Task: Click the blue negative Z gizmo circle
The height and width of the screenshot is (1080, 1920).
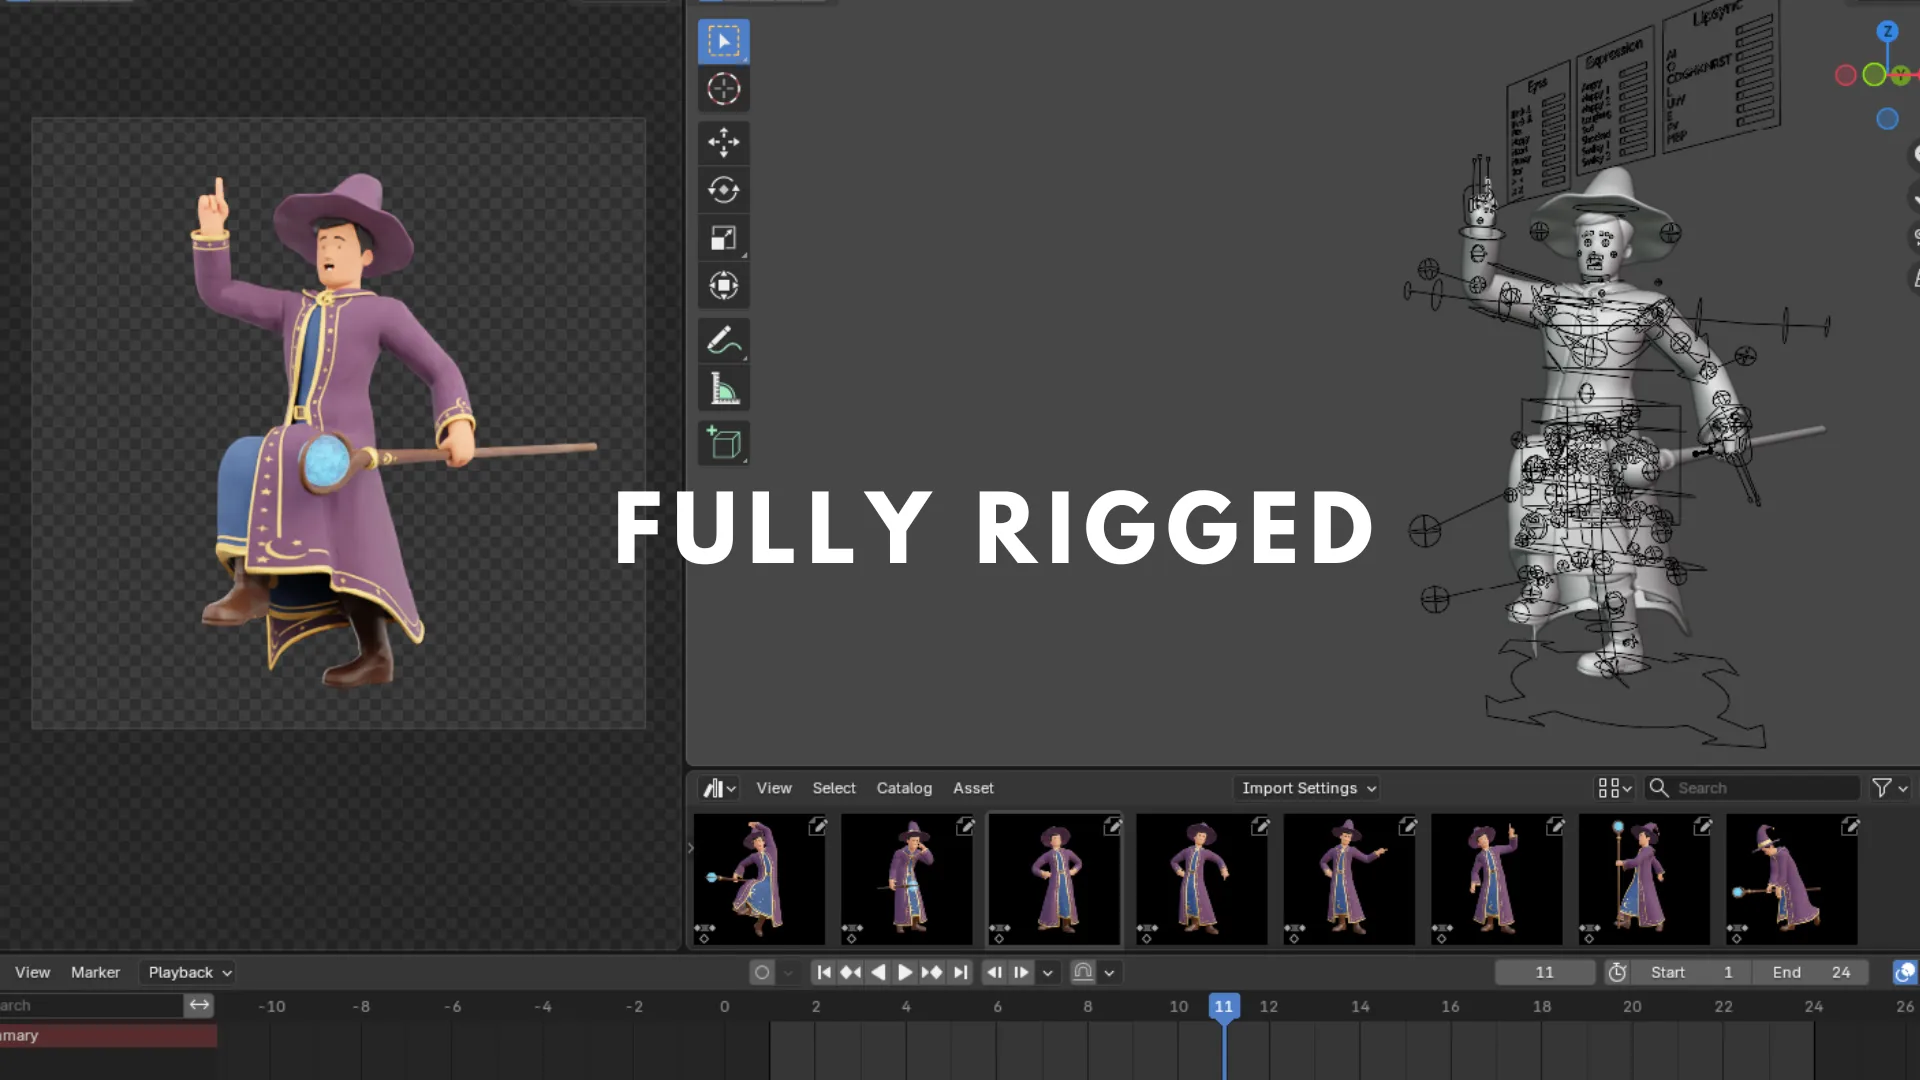Action: coord(1887,119)
